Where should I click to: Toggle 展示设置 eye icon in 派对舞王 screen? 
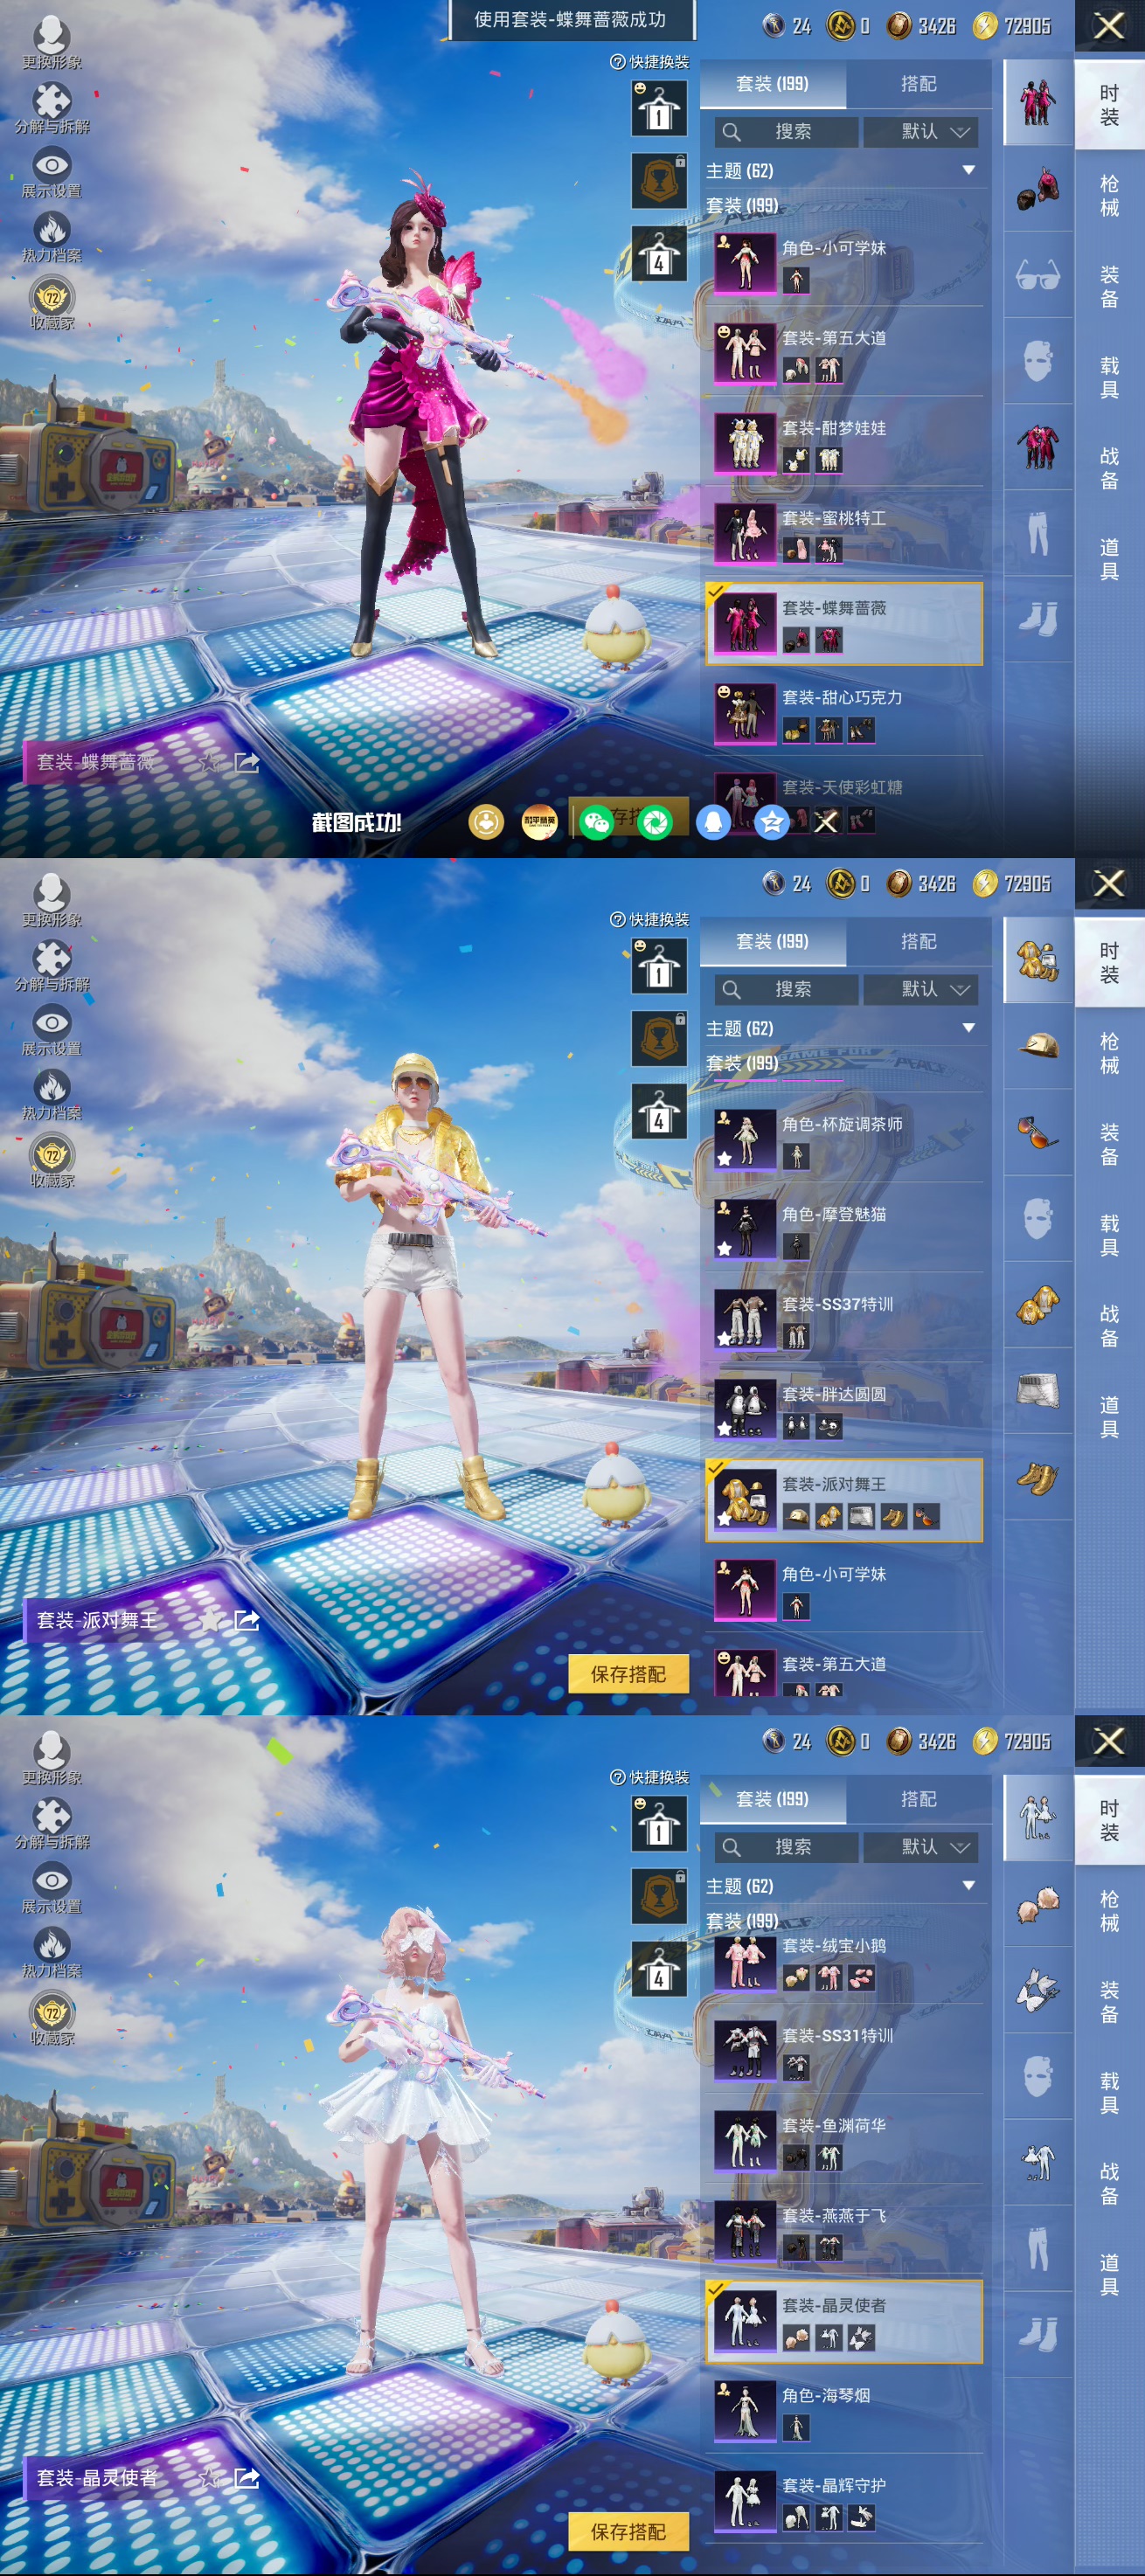point(52,1022)
